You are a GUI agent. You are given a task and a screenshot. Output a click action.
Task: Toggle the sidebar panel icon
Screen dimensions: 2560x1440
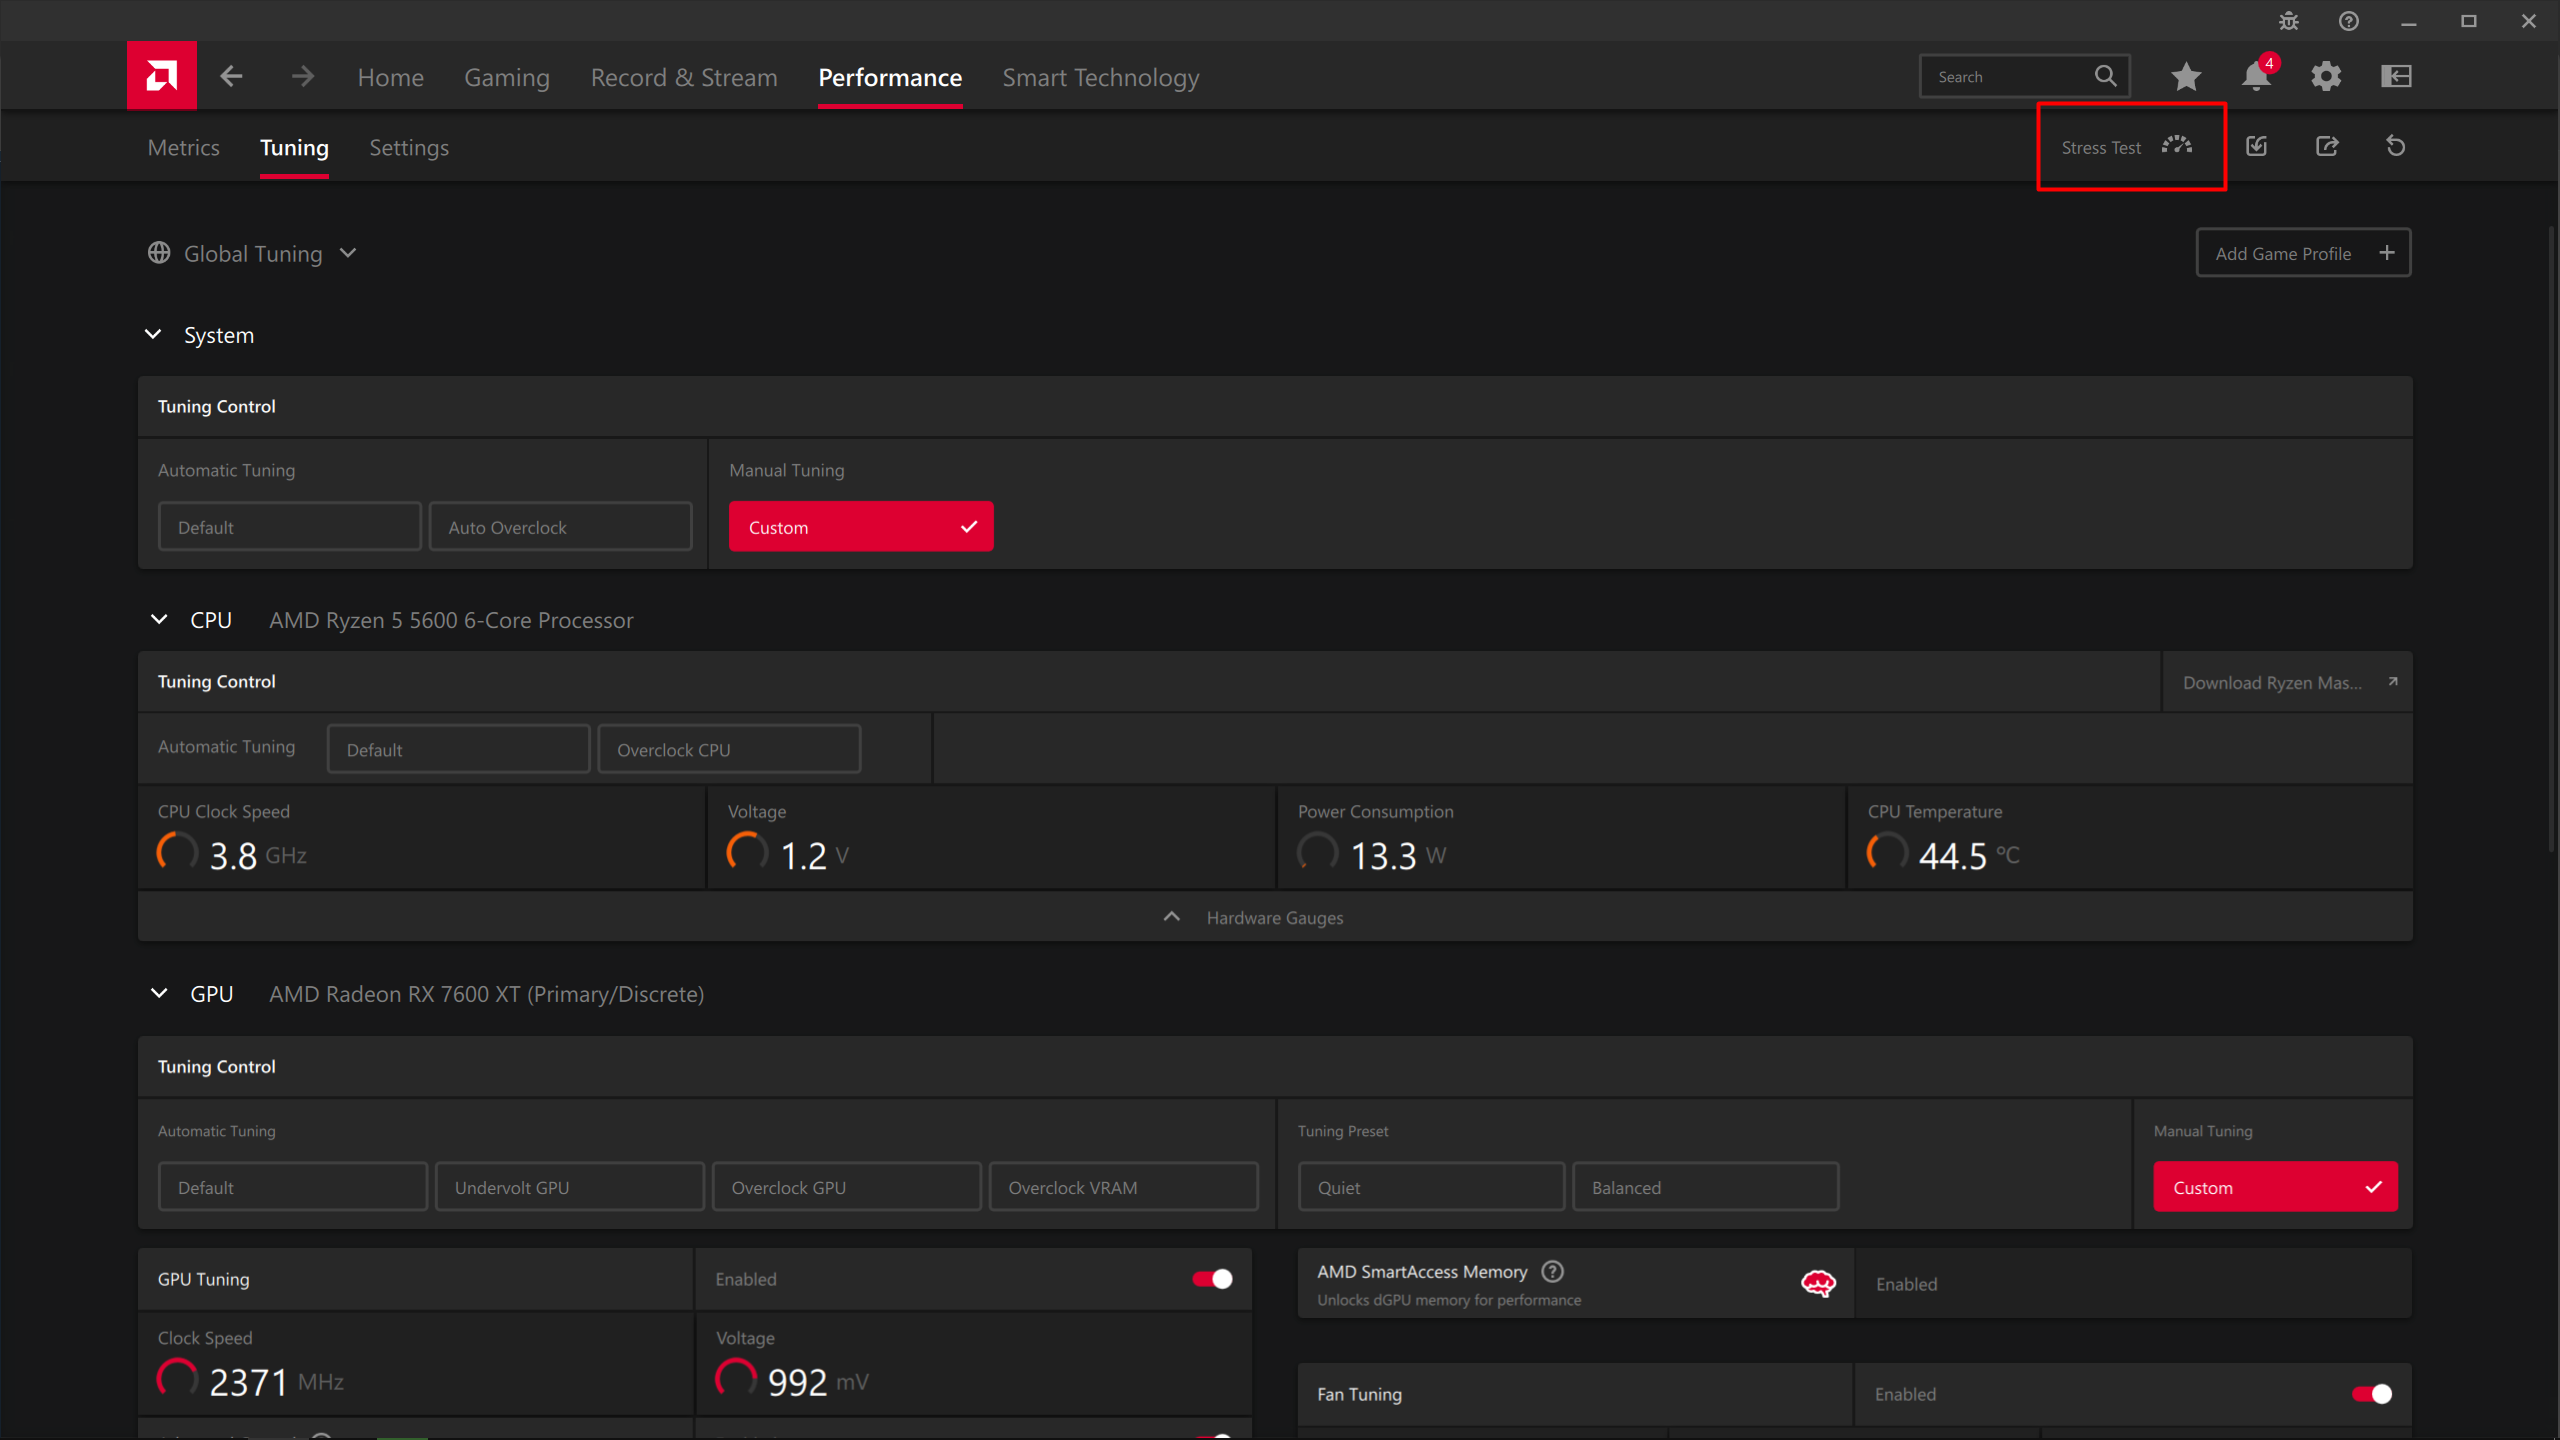tap(2396, 76)
